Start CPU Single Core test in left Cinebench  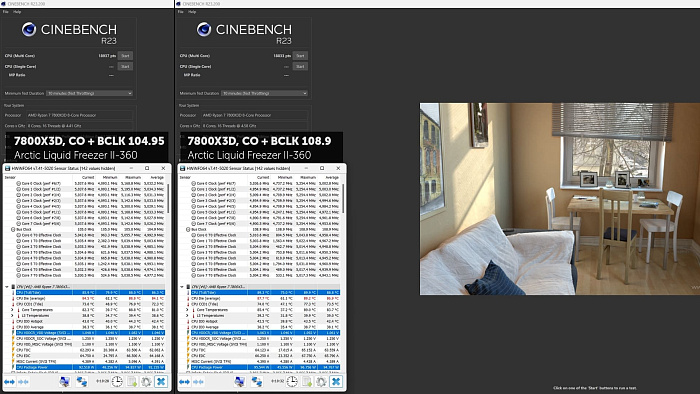[125, 66]
